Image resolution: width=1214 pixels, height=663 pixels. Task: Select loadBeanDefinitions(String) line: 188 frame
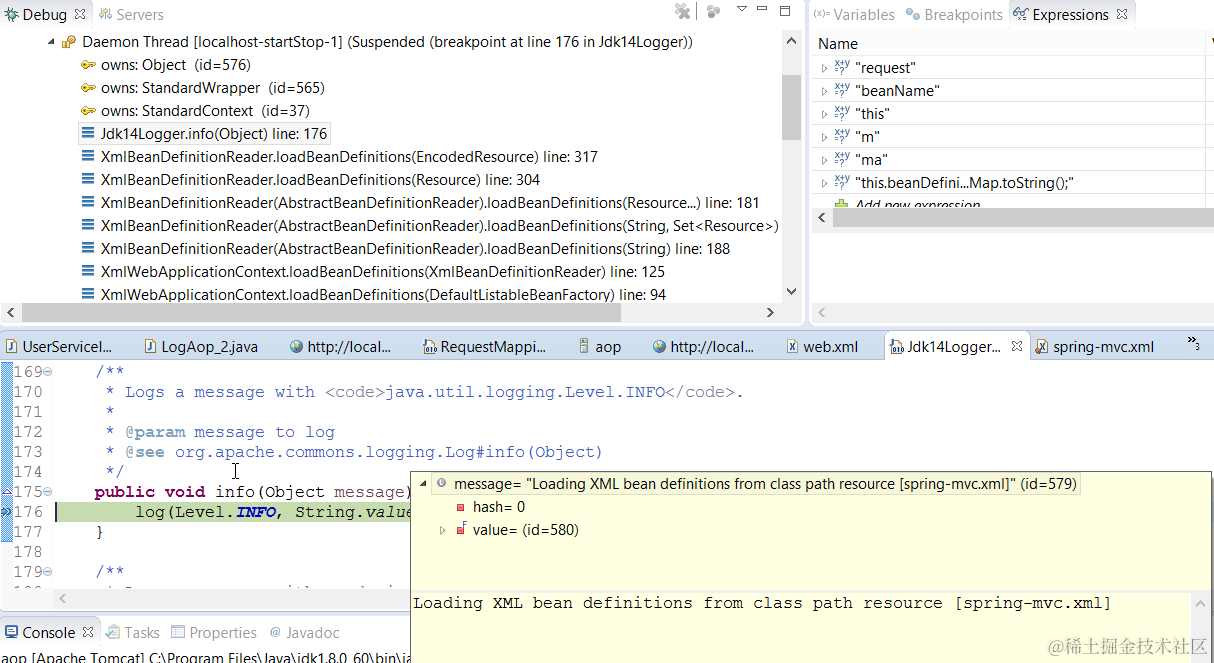[x=405, y=249]
